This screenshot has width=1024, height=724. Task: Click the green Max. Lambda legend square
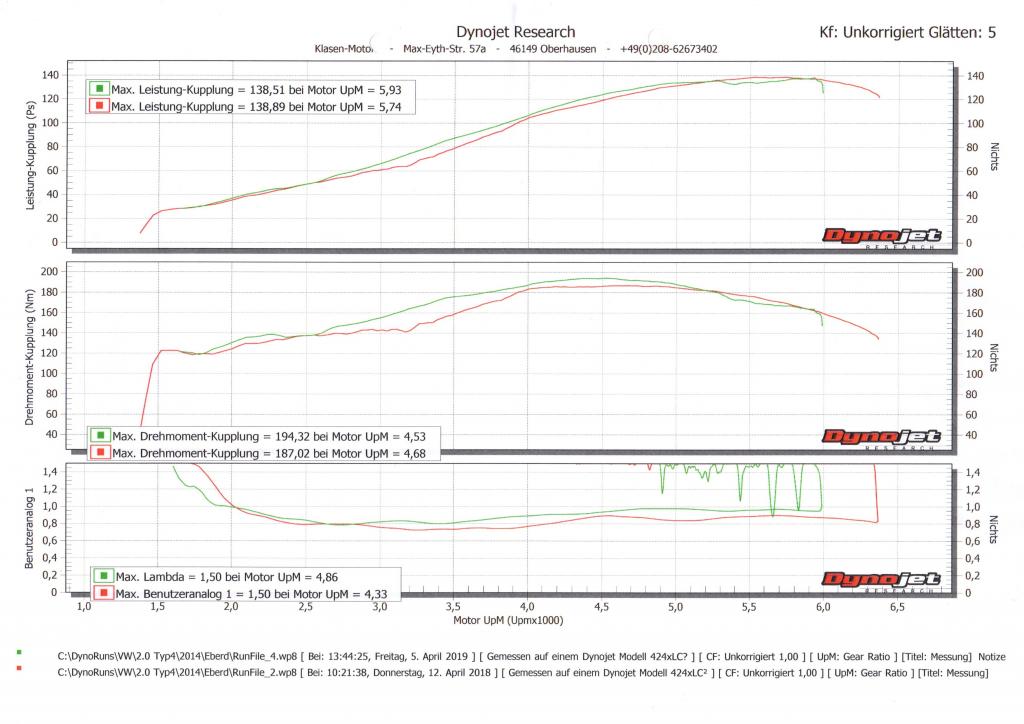click(x=103, y=576)
